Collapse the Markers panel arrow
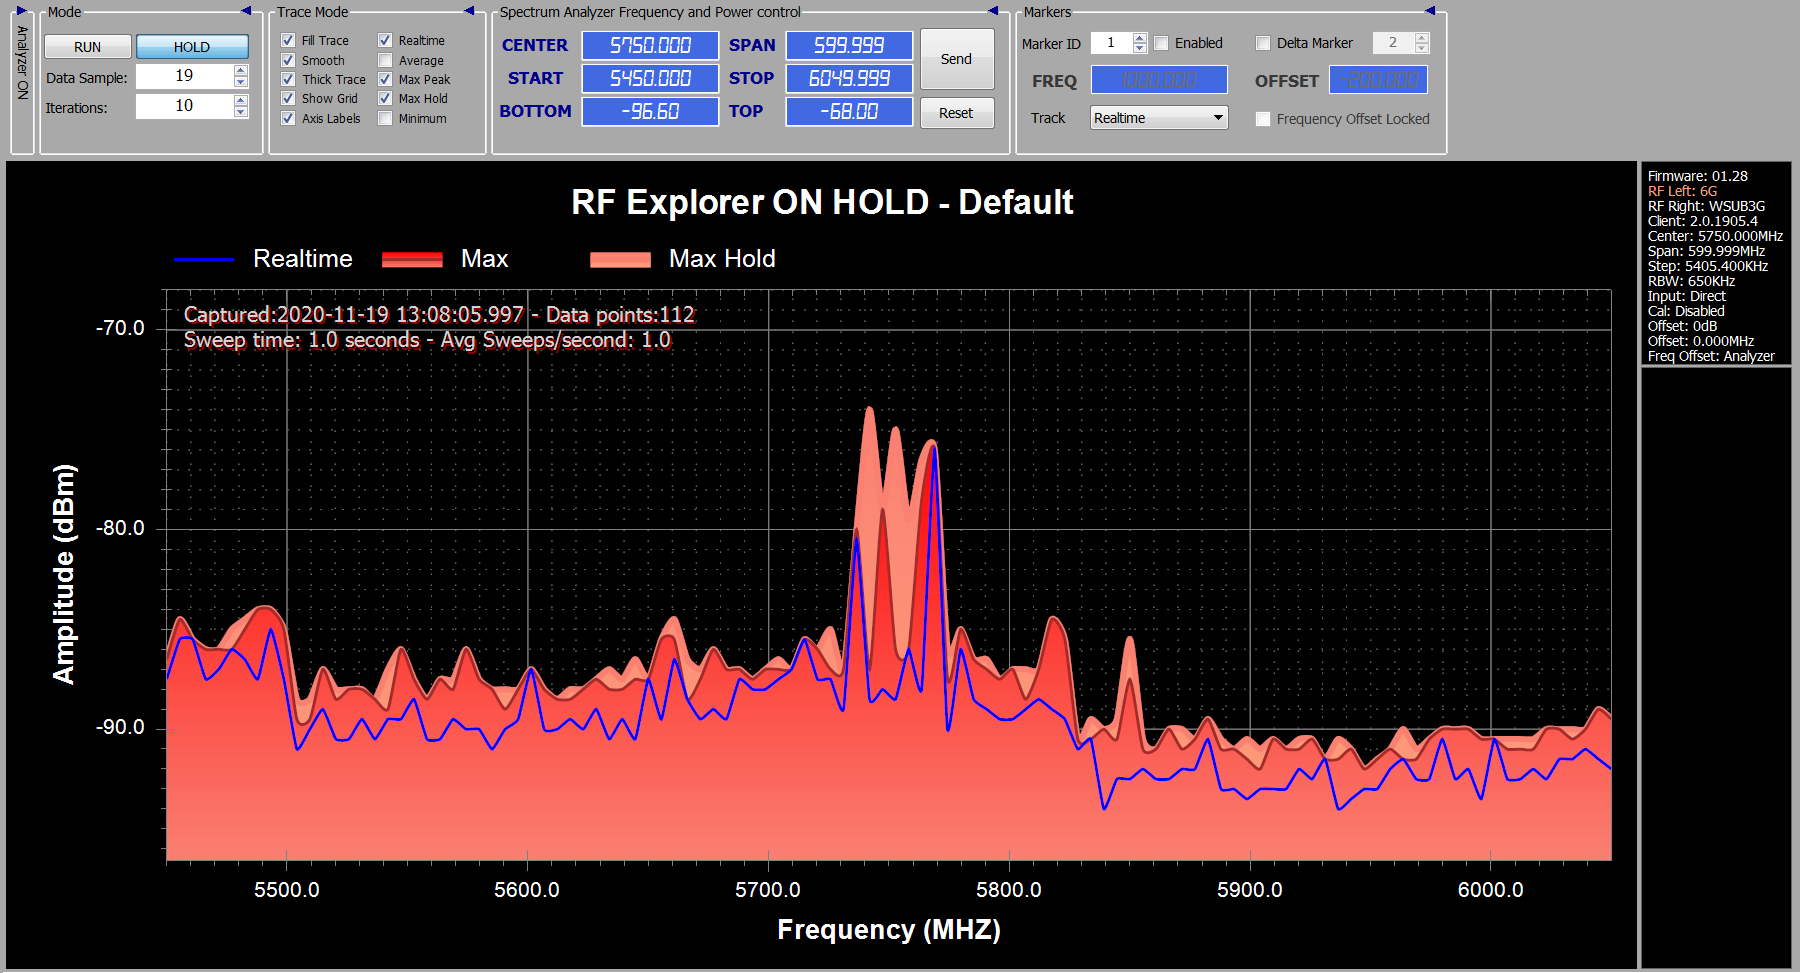Viewport: 1800px width, 973px height. click(1430, 11)
